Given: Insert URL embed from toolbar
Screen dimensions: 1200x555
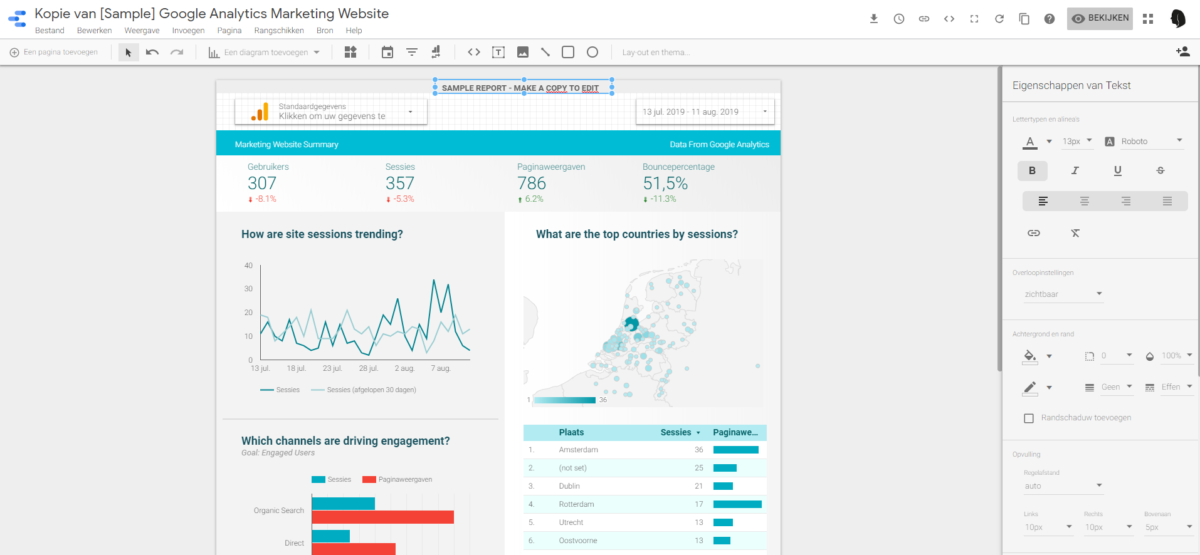Looking at the screenshot, I should pyautogui.click(x=474, y=52).
